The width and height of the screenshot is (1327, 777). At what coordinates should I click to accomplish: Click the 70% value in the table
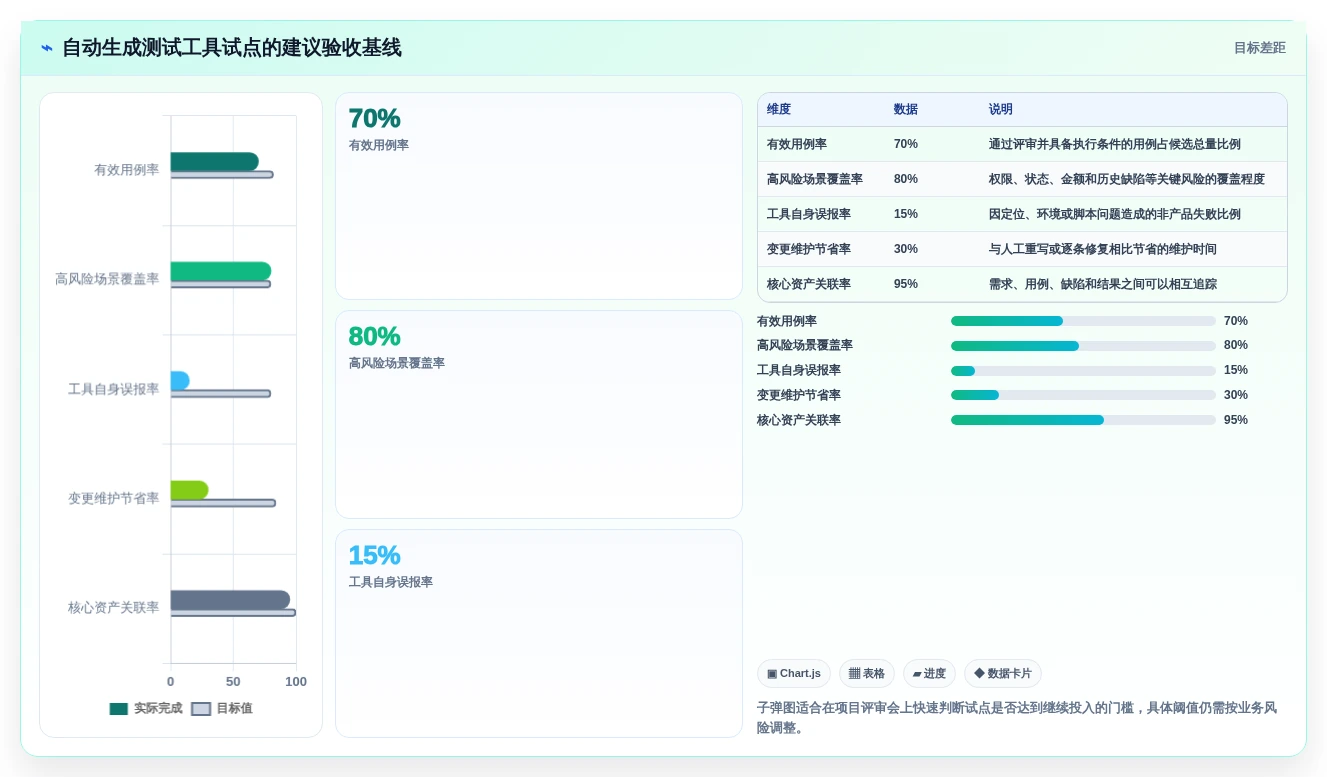pos(906,144)
